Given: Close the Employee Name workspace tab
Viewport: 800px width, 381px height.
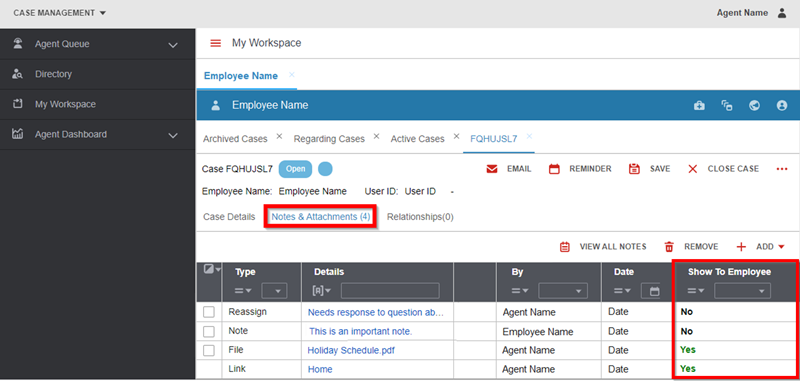Looking at the screenshot, I should [292, 74].
